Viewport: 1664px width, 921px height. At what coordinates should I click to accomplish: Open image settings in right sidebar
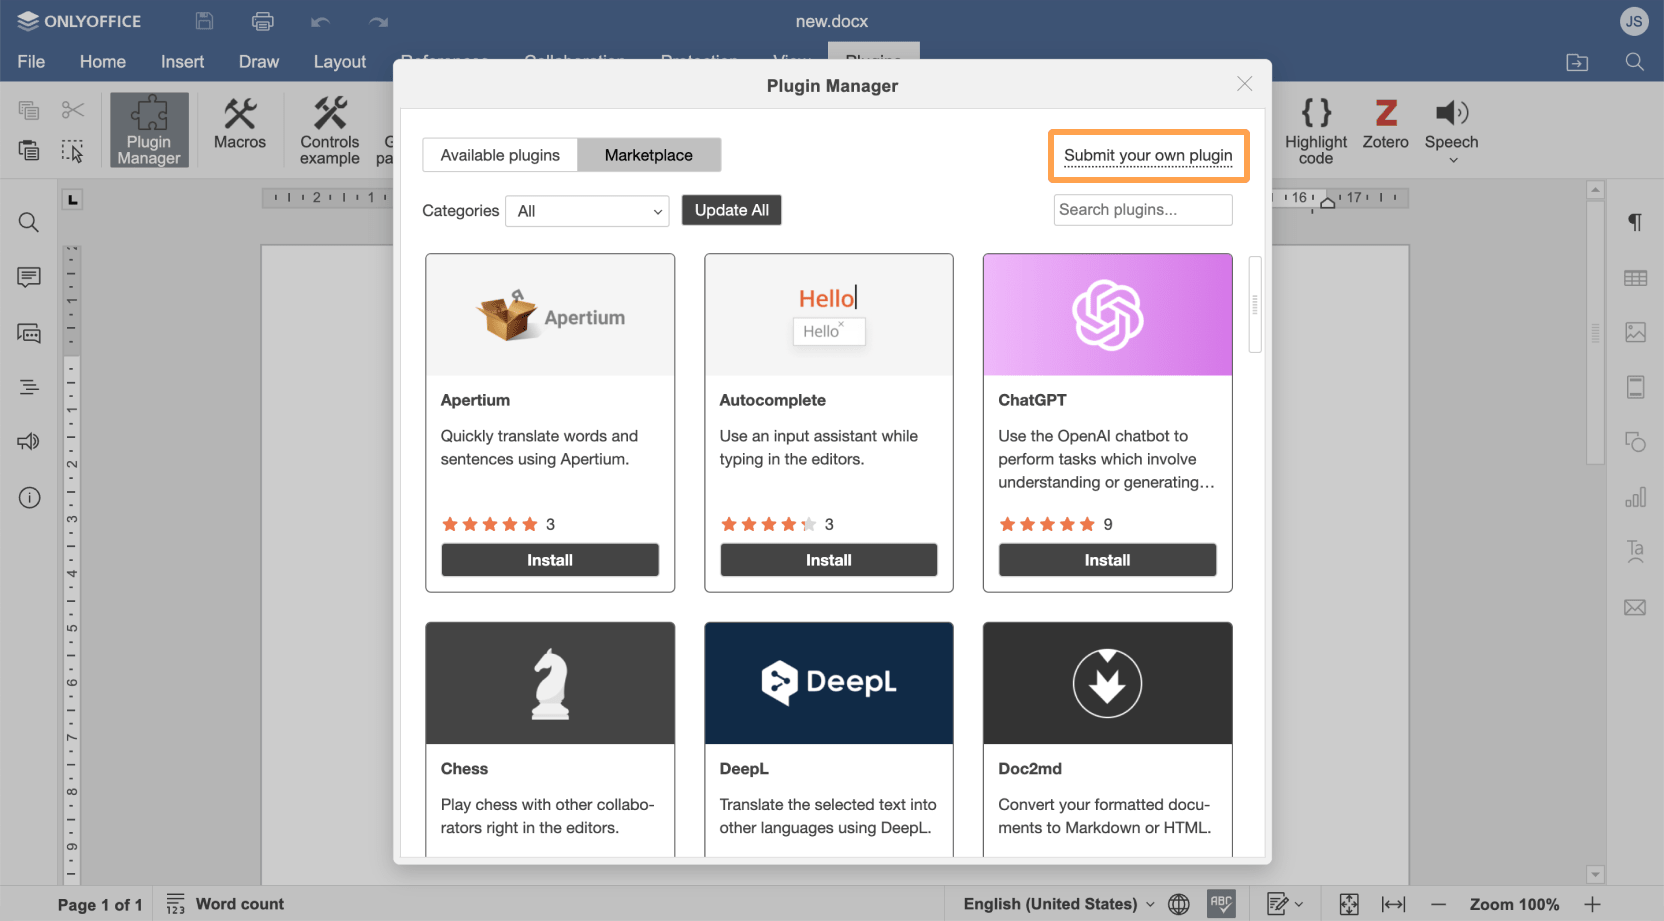1635,332
